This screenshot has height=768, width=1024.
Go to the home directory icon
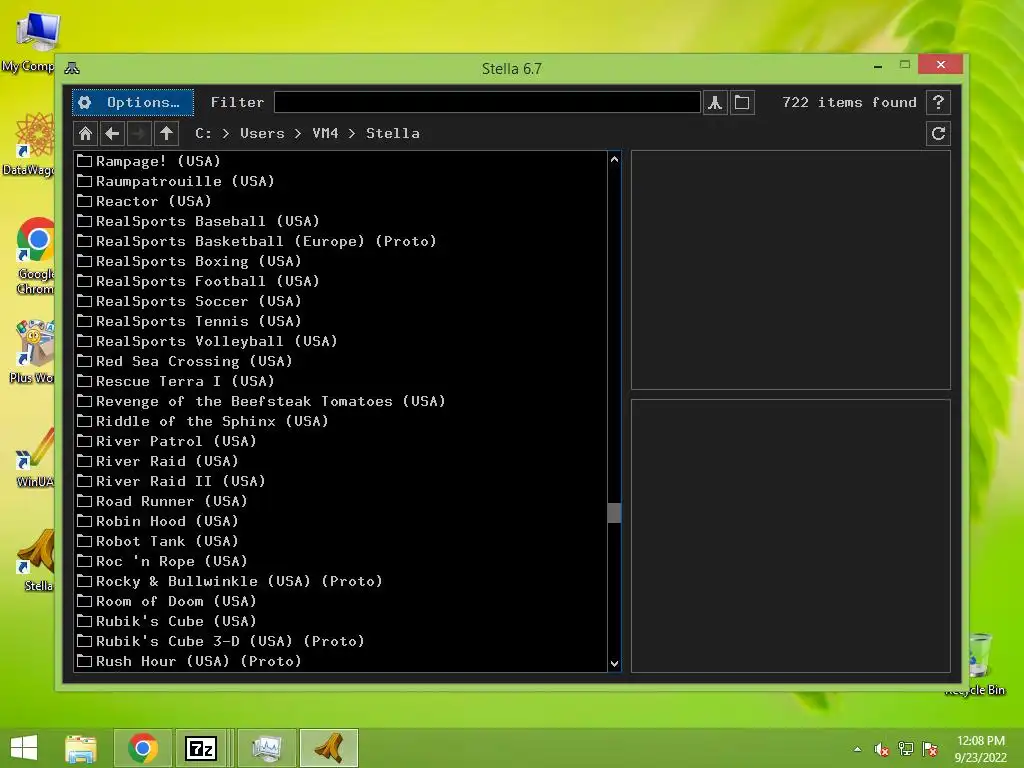click(86, 134)
